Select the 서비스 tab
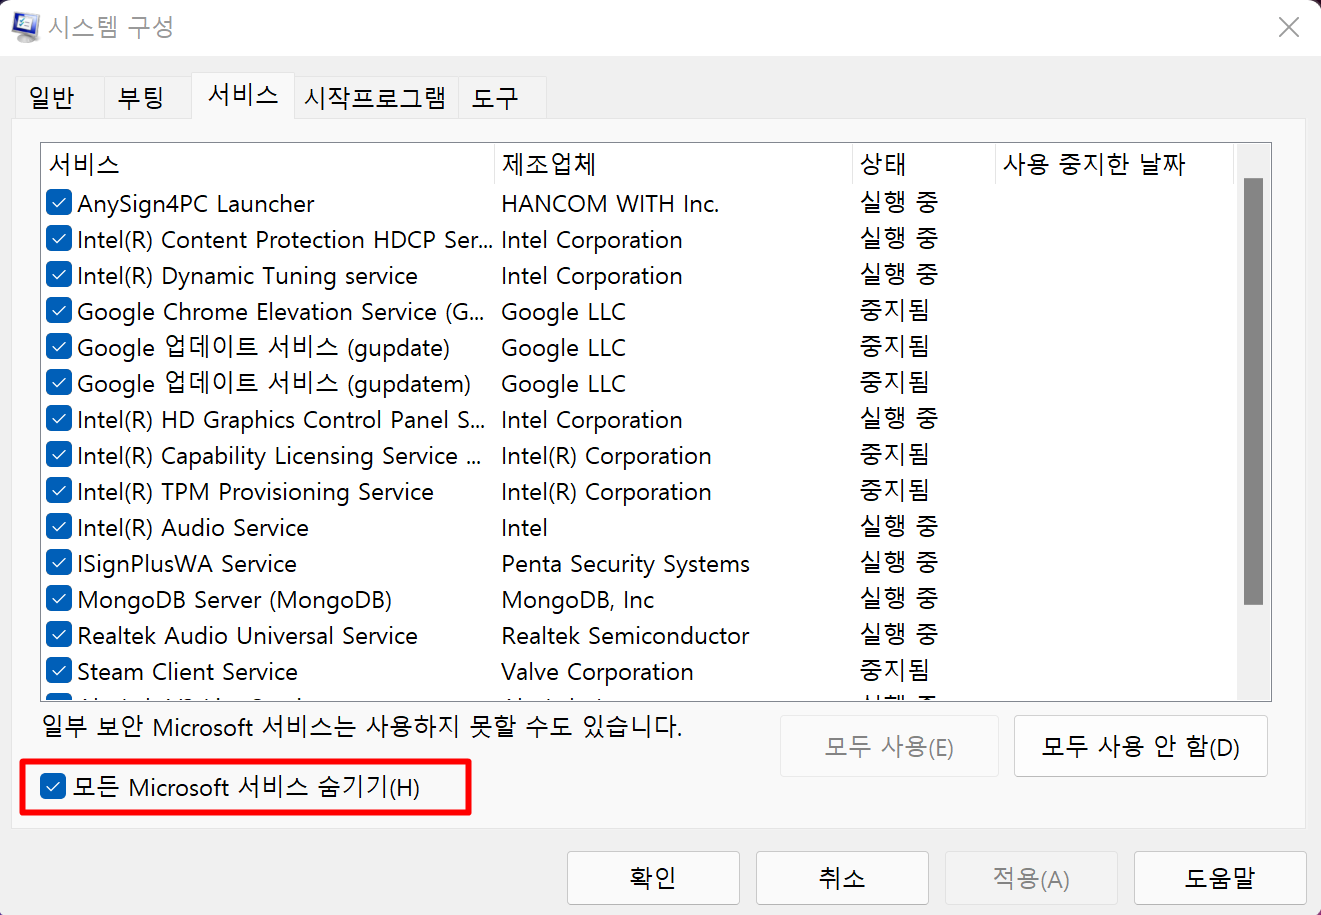The width and height of the screenshot is (1321, 915). pyautogui.click(x=243, y=95)
